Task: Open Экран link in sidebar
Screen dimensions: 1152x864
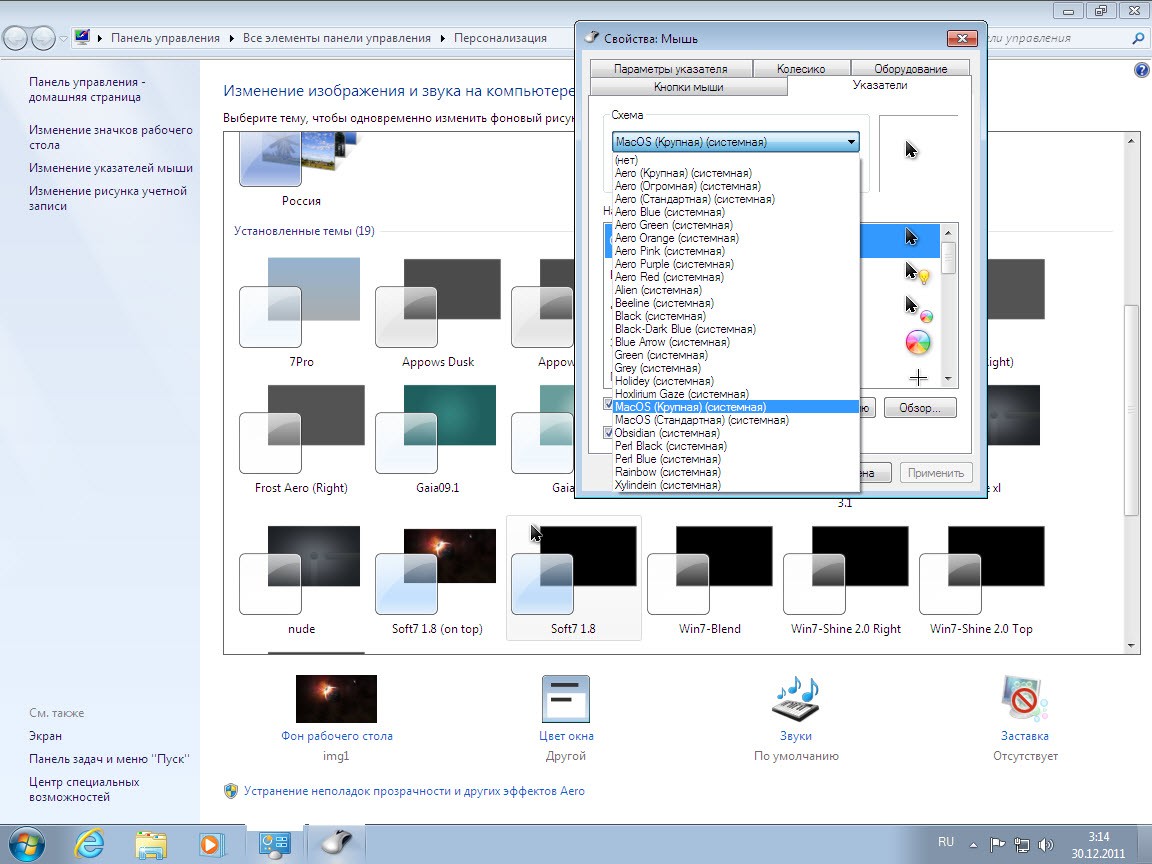Action: click(46, 736)
